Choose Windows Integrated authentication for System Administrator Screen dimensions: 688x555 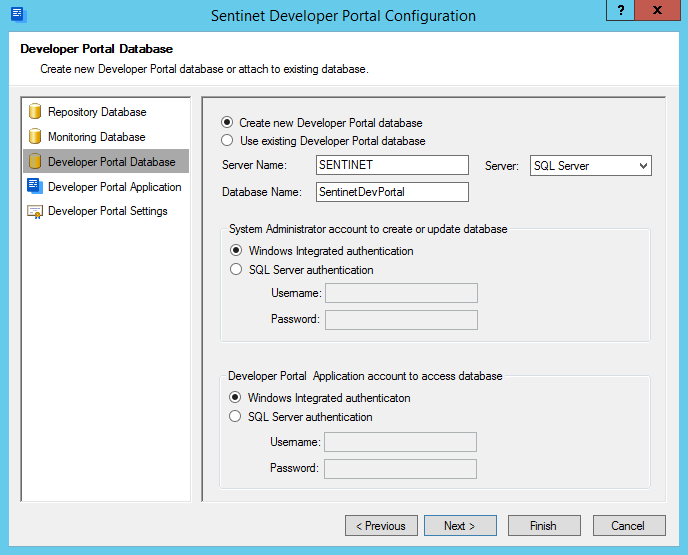[236, 251]
